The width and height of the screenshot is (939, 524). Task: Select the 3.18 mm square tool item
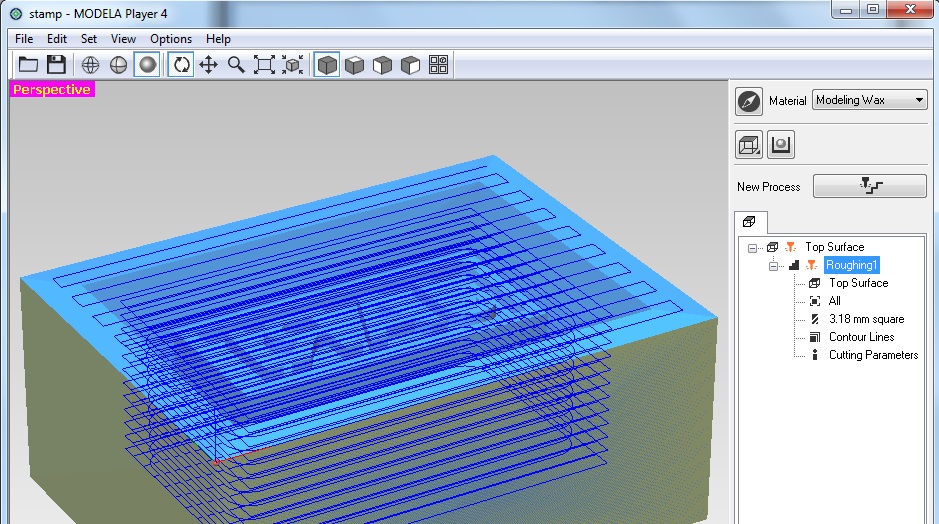pos(867,319)
